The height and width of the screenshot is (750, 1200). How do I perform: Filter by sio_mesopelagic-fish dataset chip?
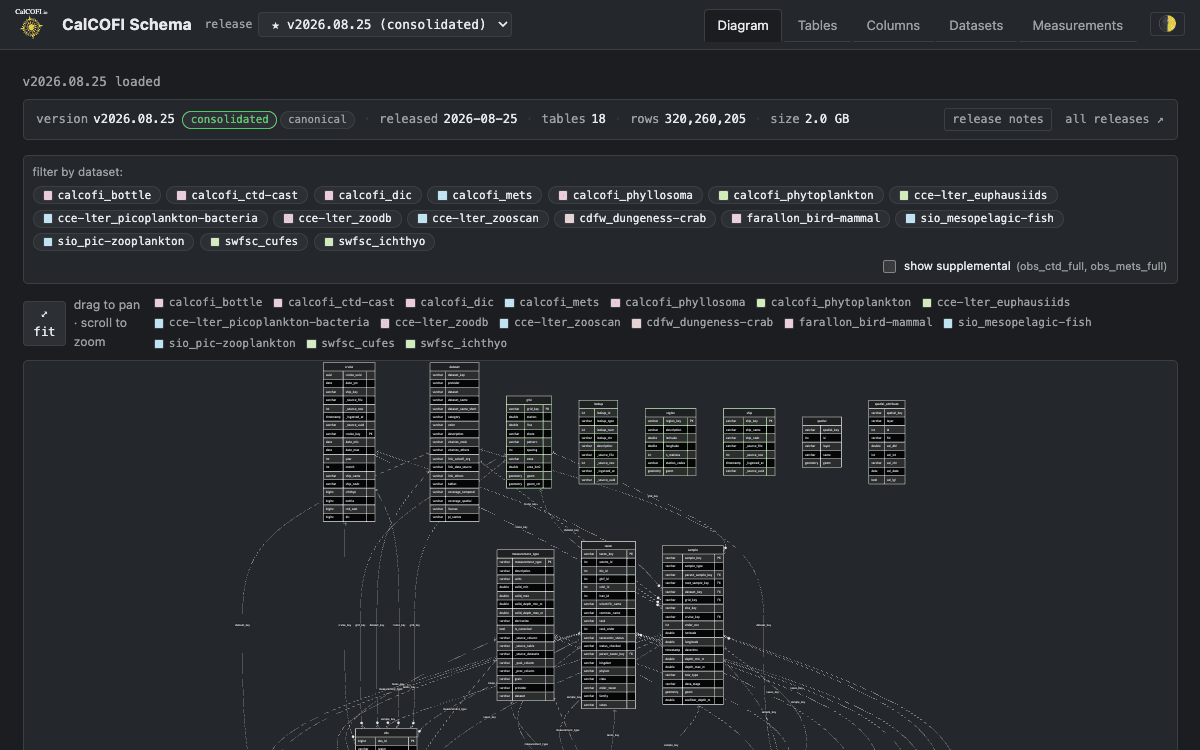(978, 218)
